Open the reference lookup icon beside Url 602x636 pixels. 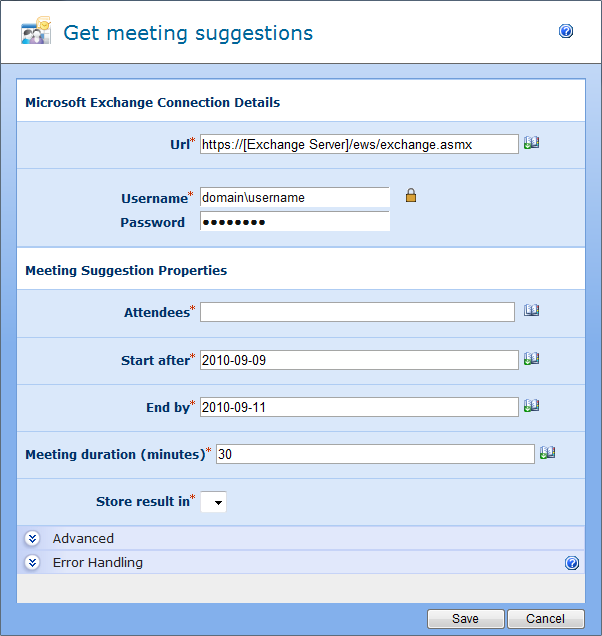click(x=531, y=143)
